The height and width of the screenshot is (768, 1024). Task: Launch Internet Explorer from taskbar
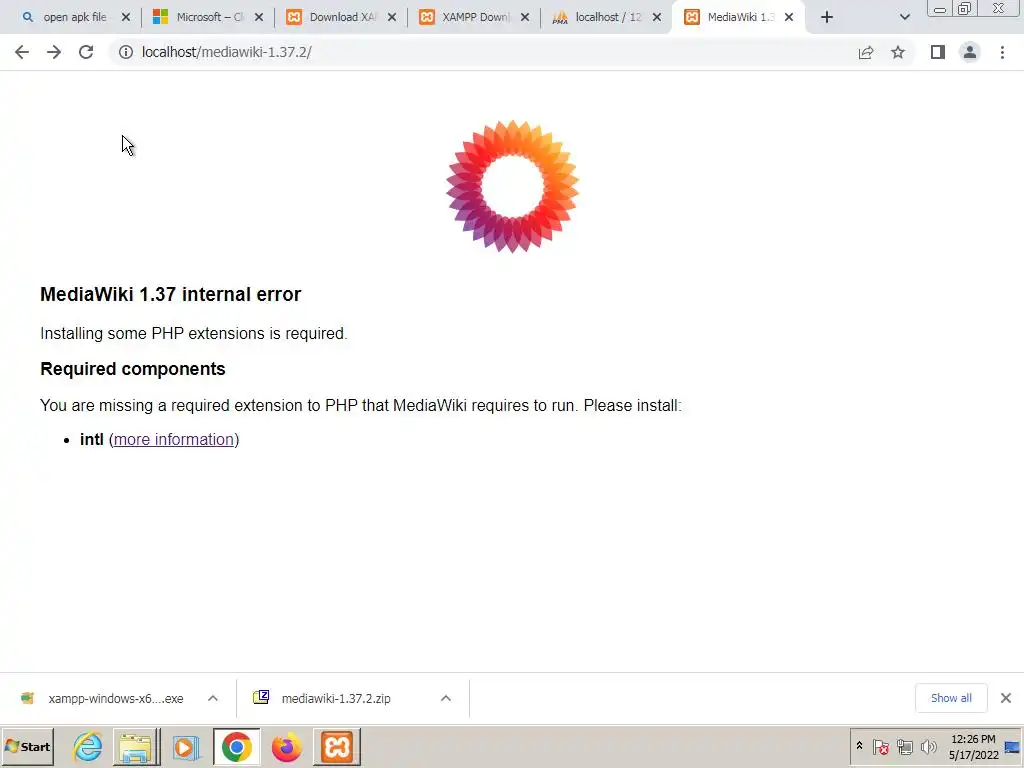coord(88,747)
